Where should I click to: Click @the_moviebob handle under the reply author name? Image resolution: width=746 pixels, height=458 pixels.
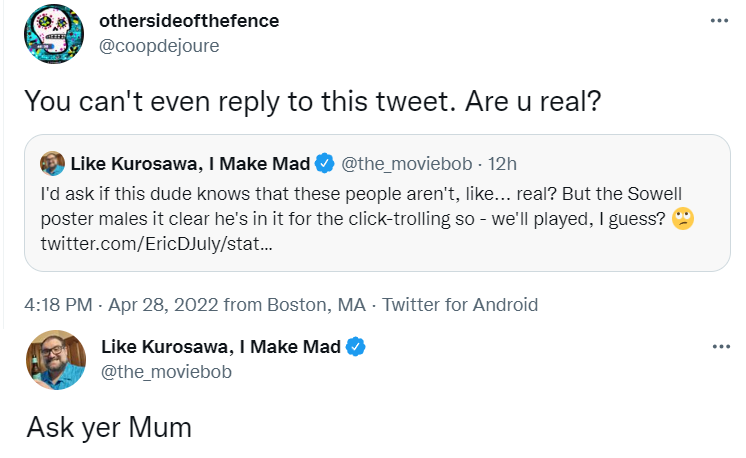click(167, 372)
